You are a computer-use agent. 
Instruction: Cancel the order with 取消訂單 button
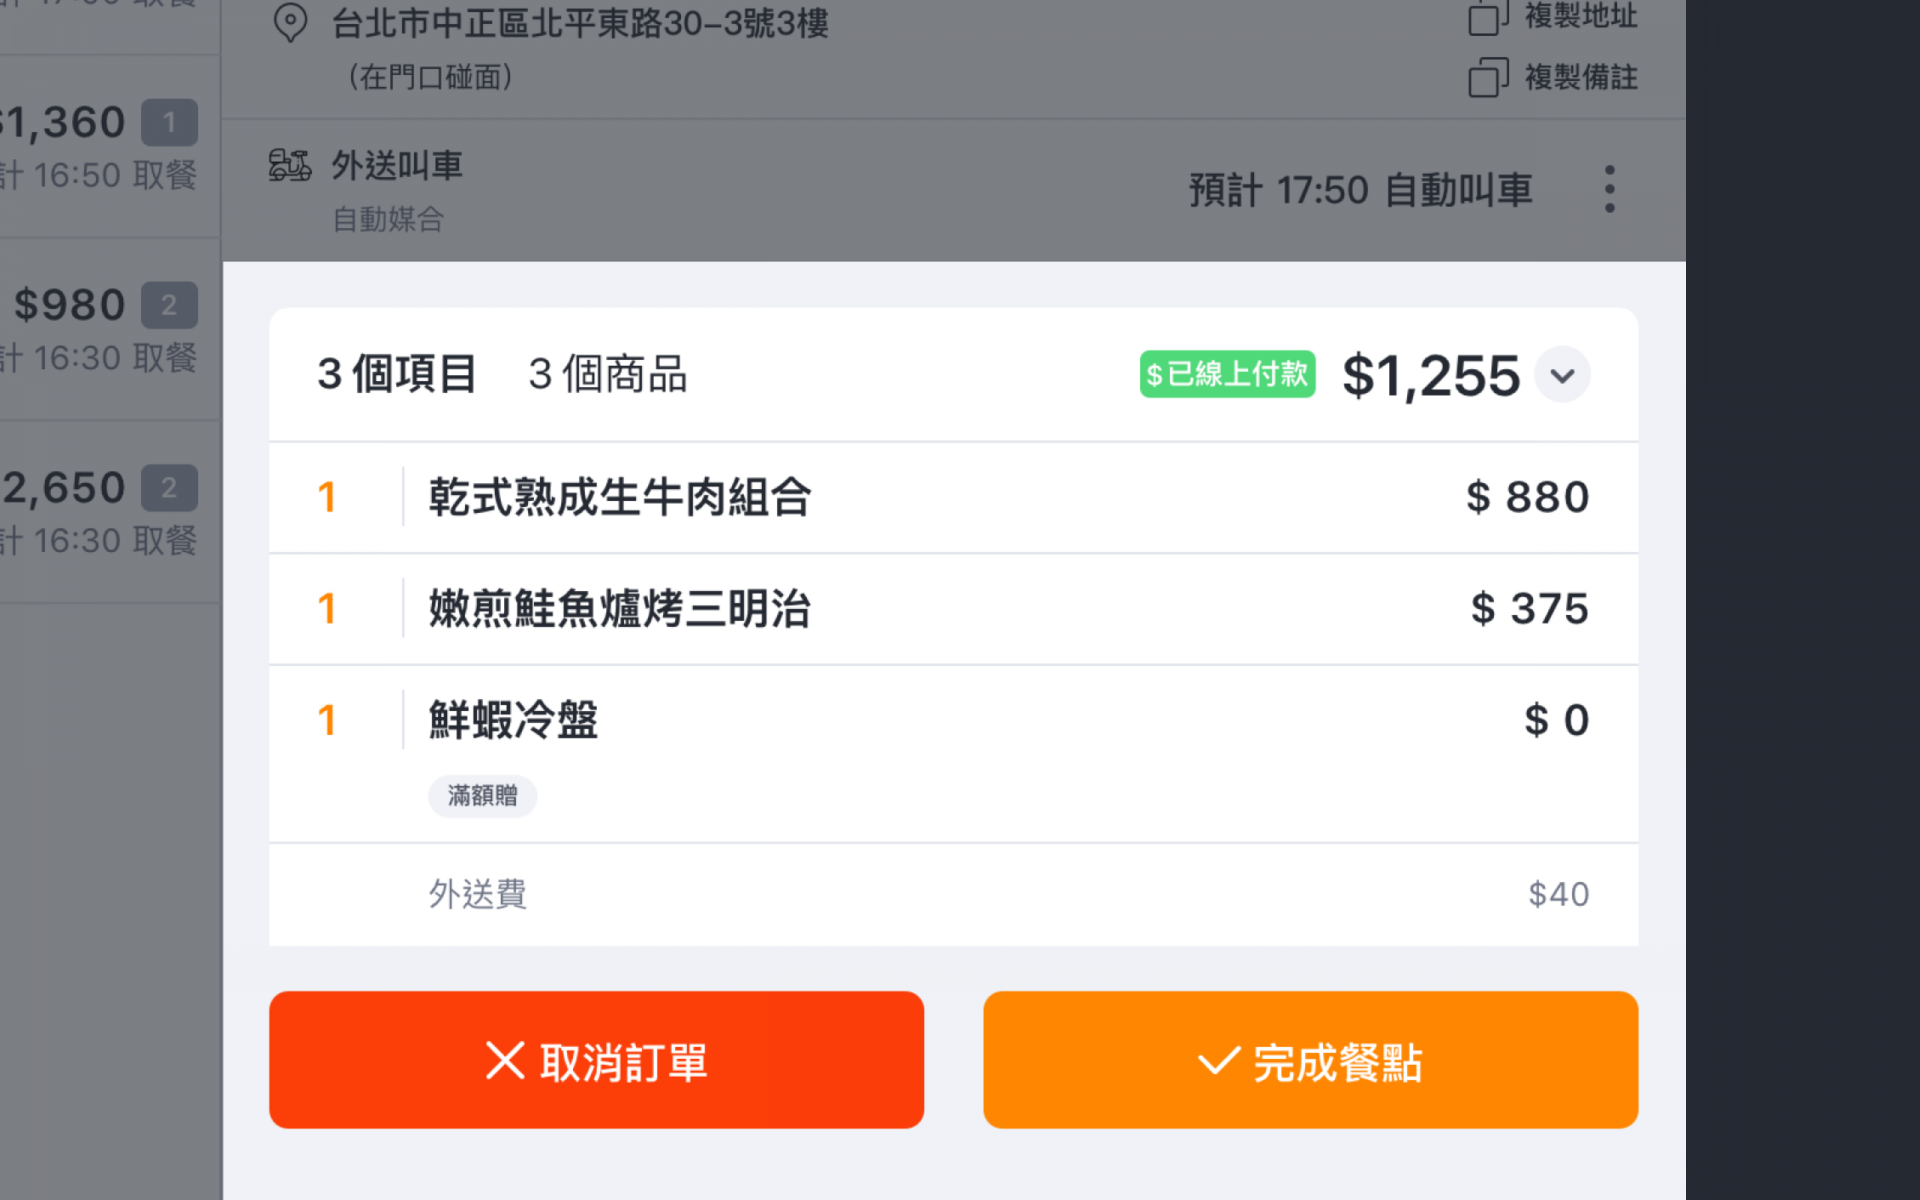pos(596,1060)
